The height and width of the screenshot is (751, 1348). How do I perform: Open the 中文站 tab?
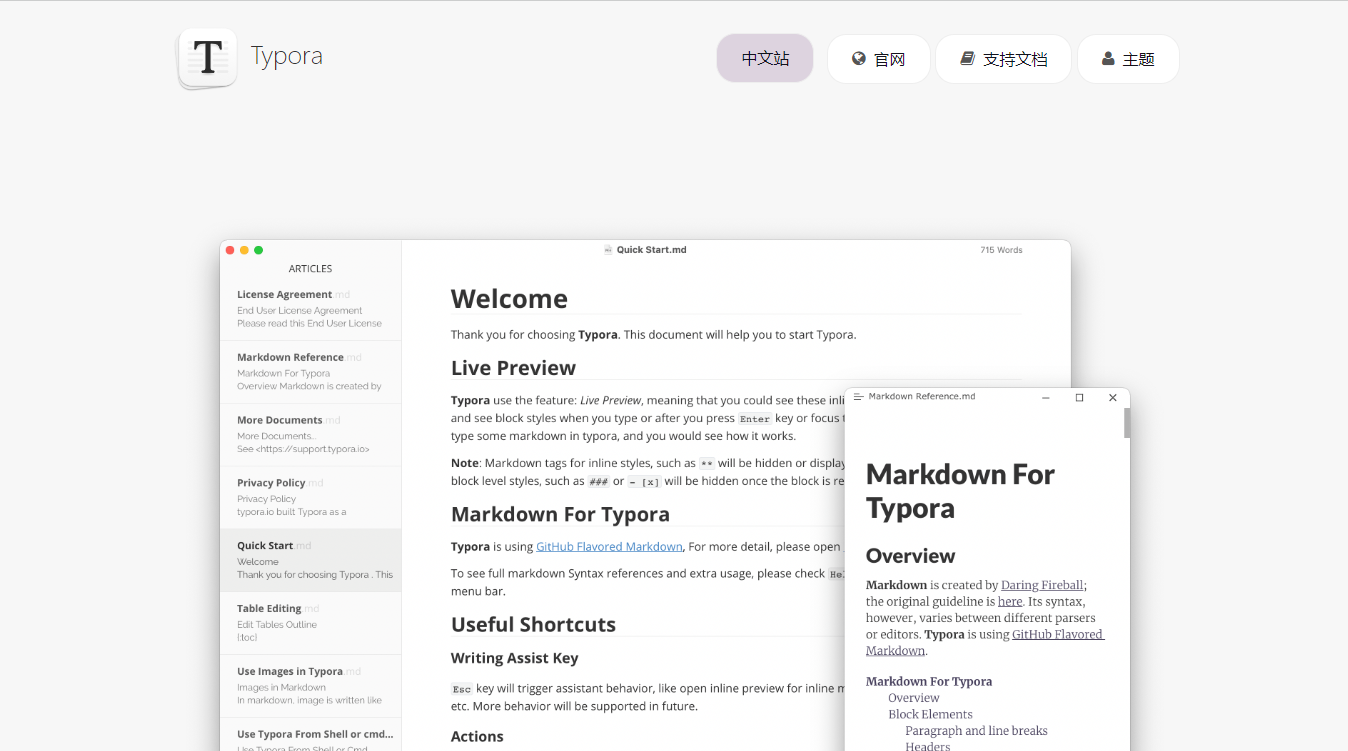765,59
